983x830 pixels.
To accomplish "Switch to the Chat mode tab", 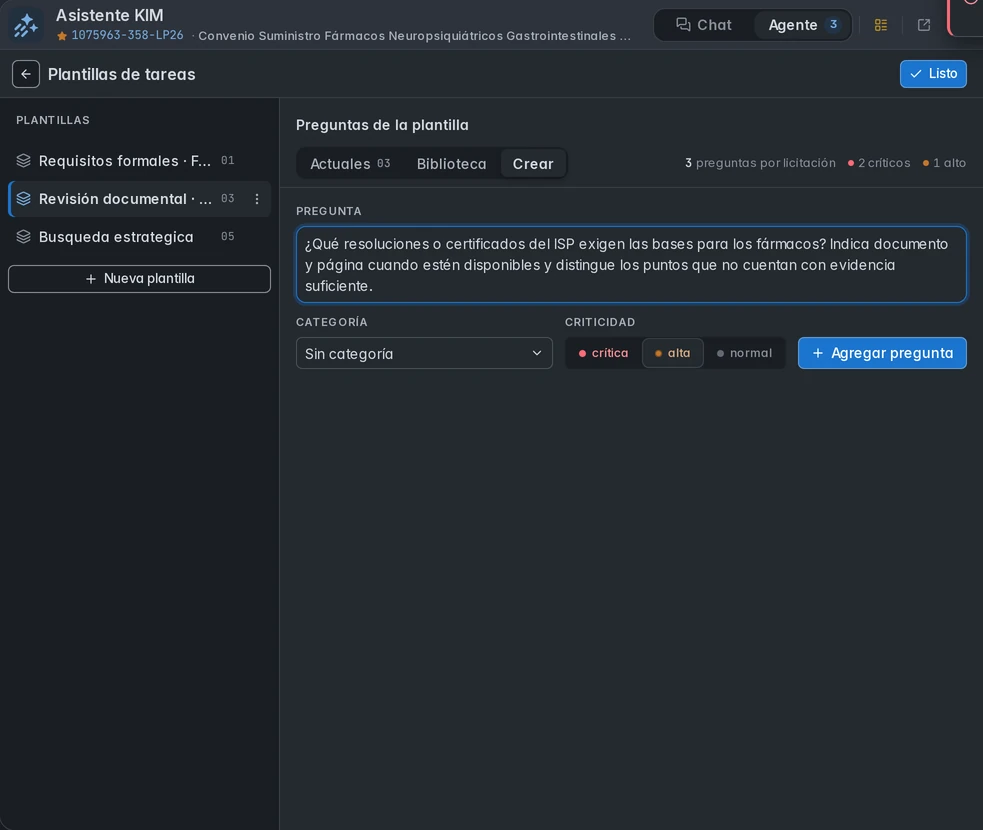I will [x=704, y=25].
